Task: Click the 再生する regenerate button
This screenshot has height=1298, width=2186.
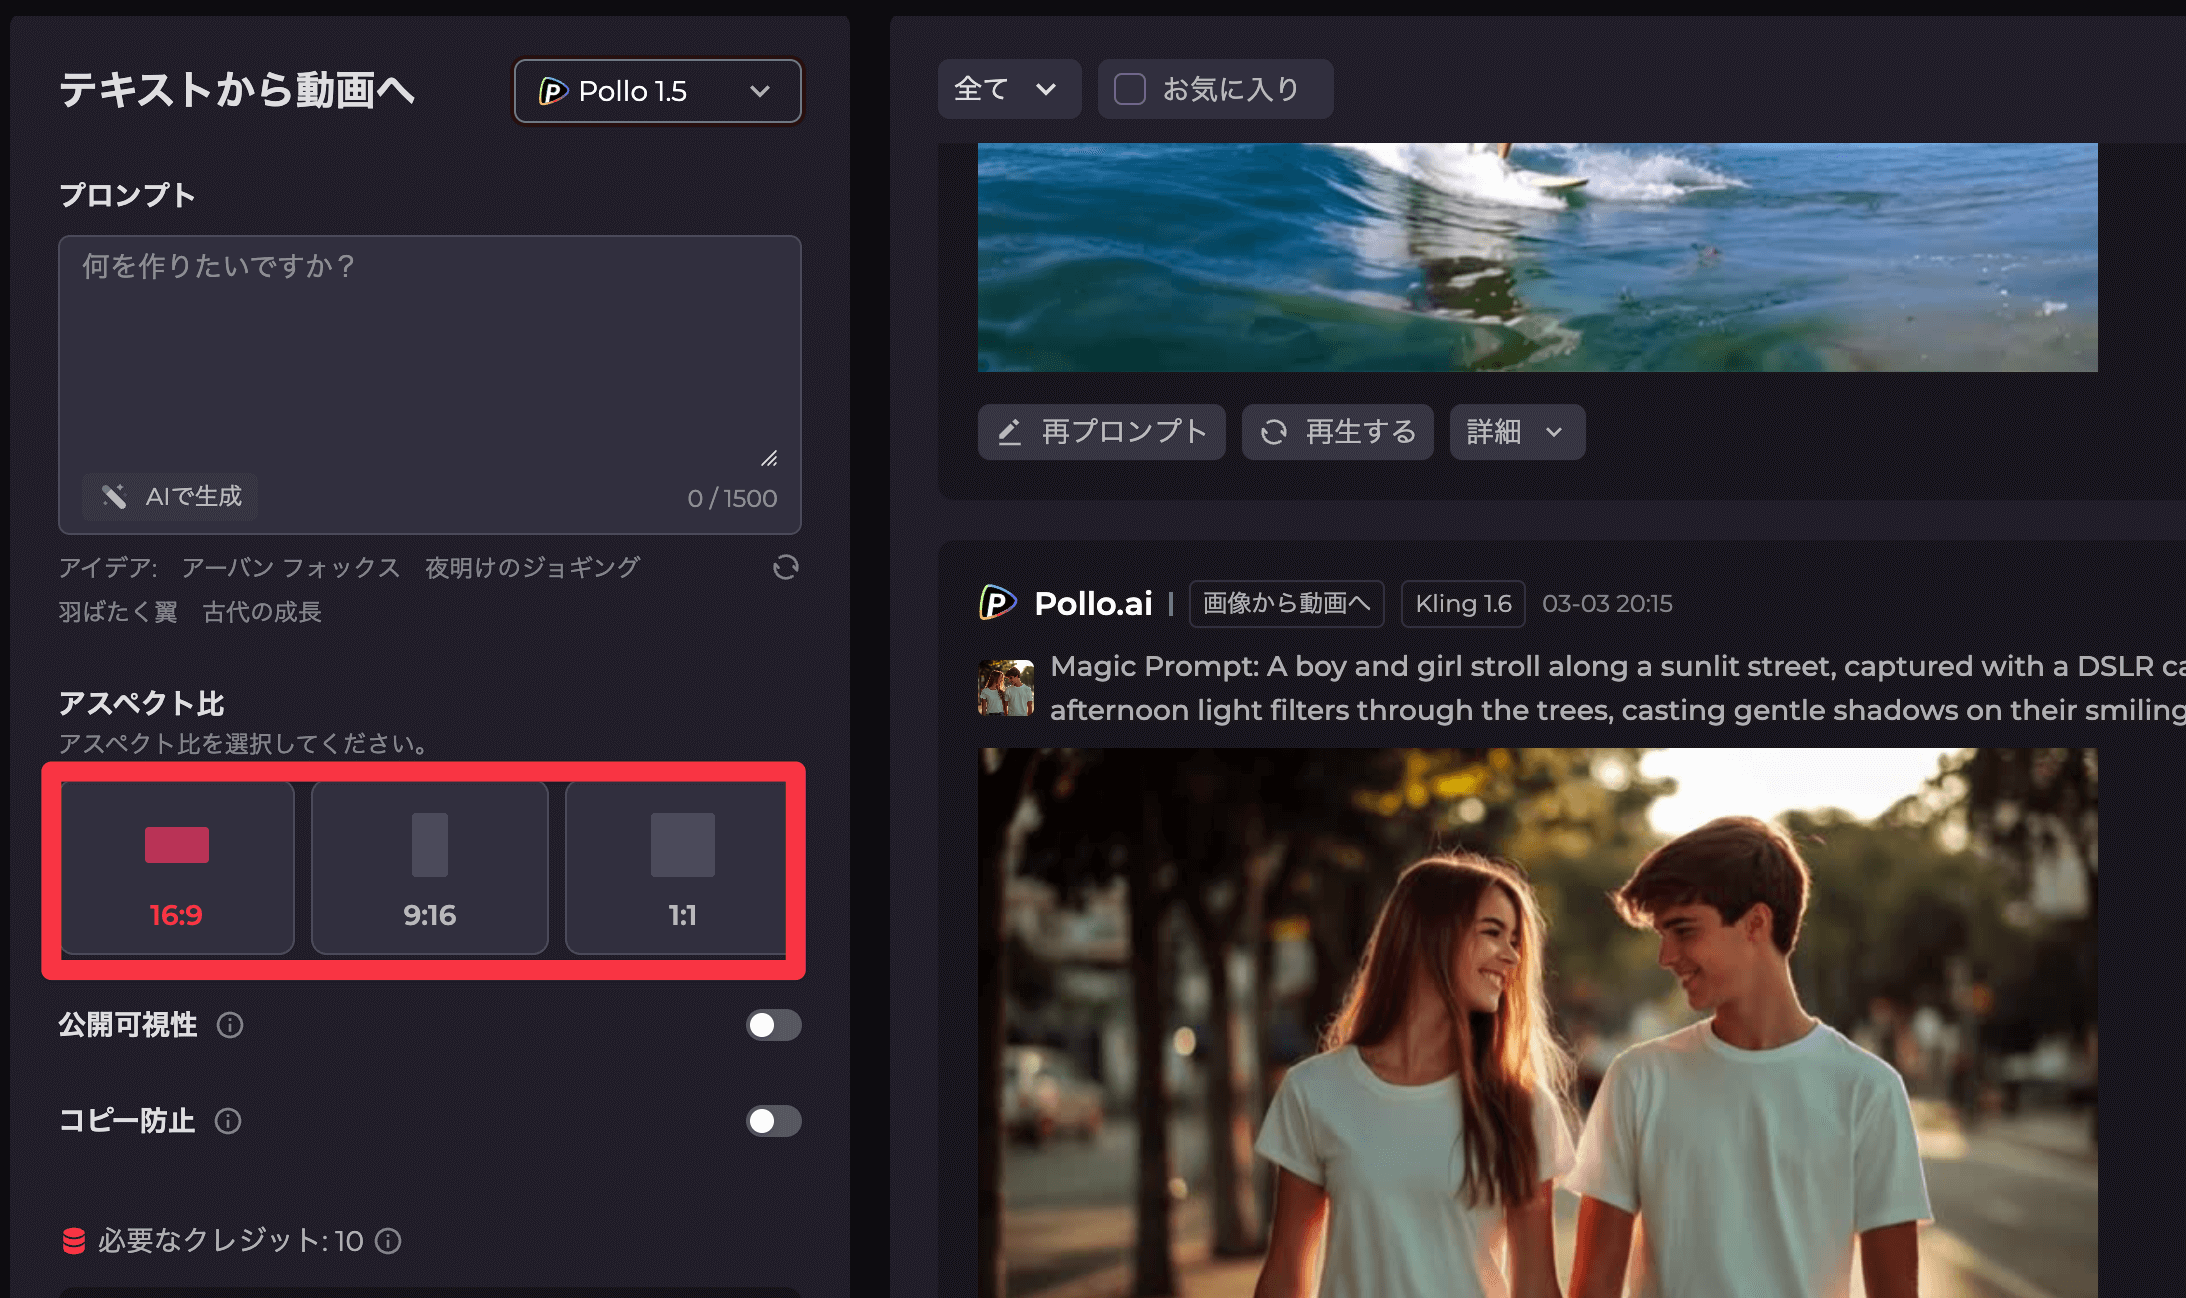Action: pos(1337,432)
